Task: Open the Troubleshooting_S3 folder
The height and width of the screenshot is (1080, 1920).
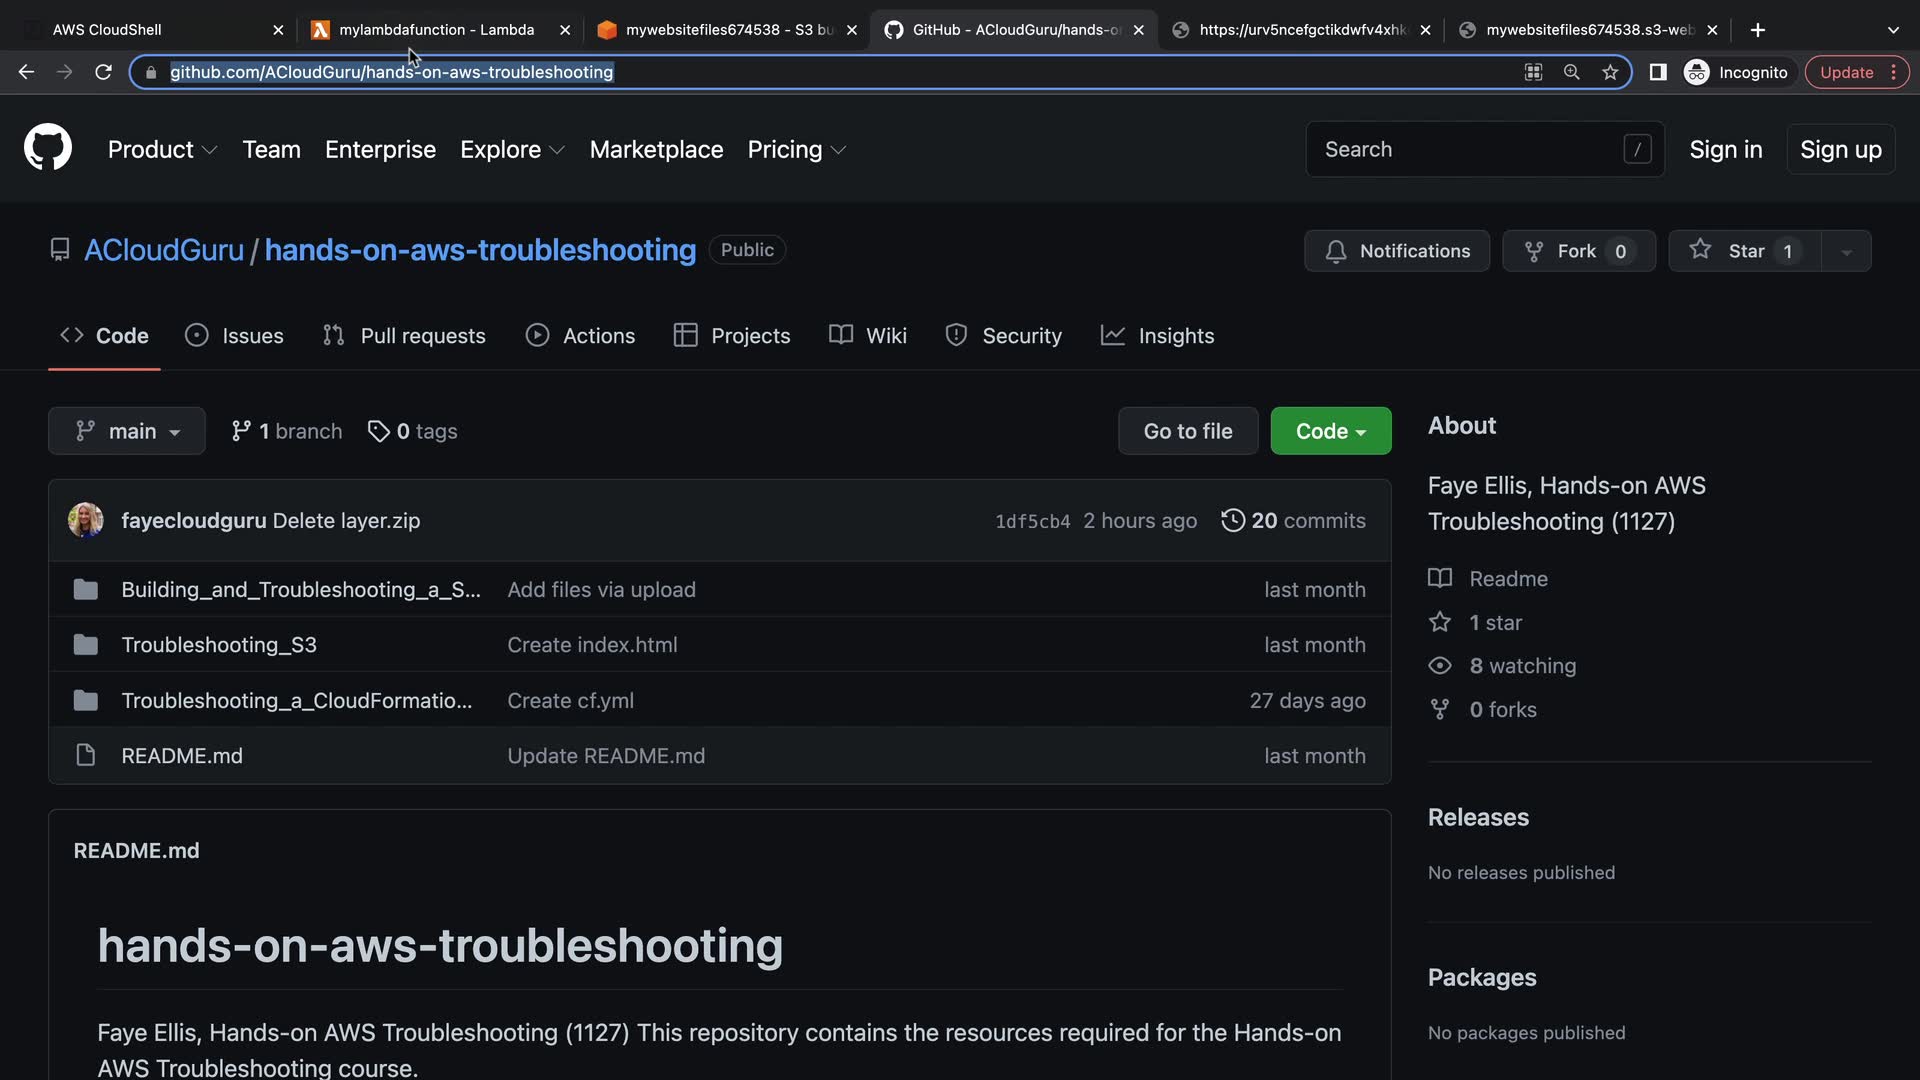Action: 219,645
